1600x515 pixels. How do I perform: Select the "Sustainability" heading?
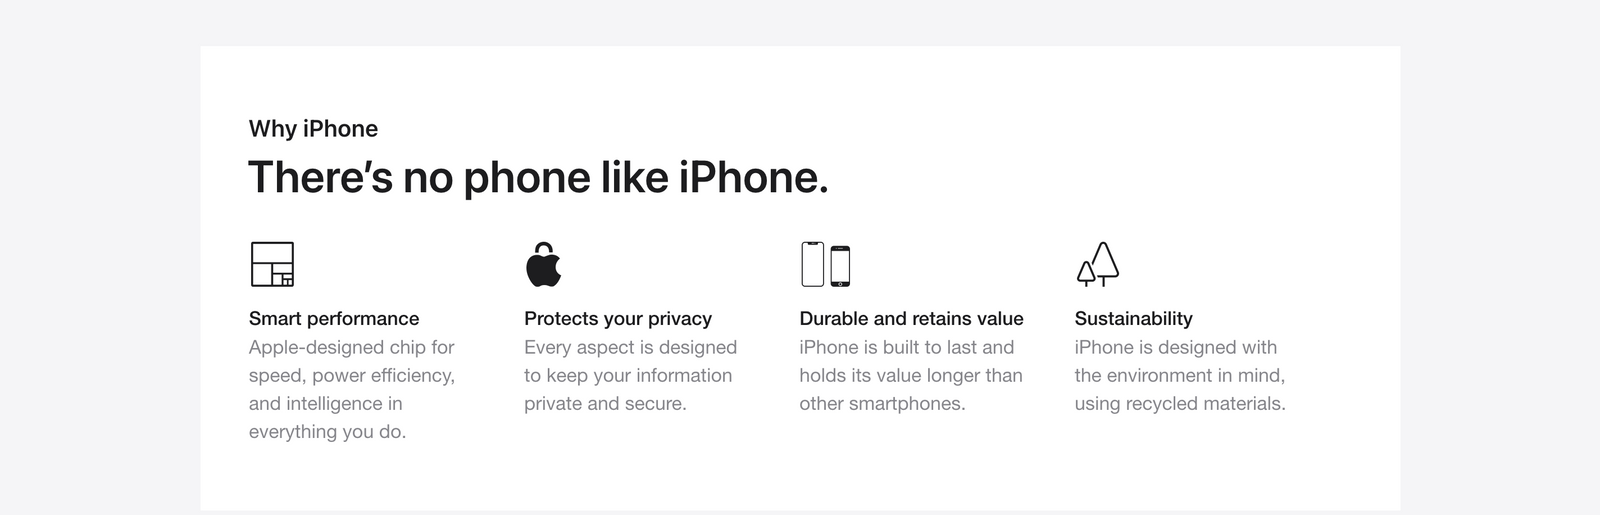tap(1133, 319)
